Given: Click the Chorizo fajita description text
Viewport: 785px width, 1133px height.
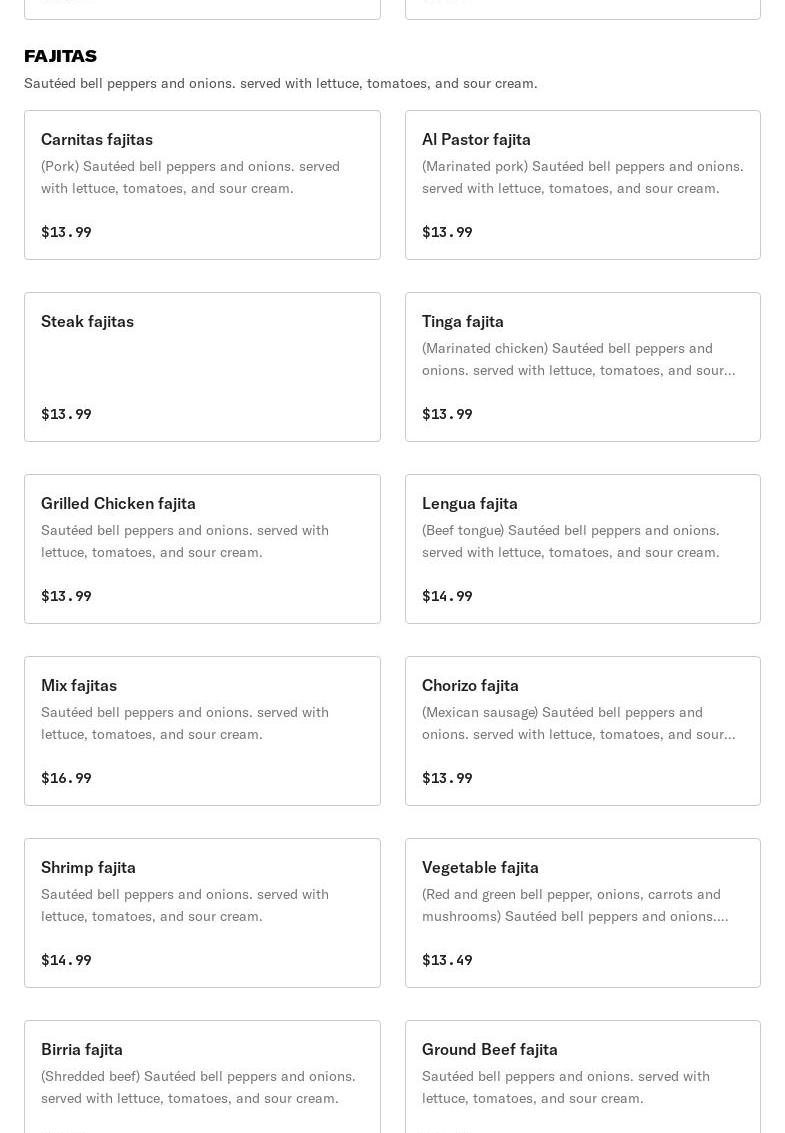Looking at the screenshot, I should [578, 723].
